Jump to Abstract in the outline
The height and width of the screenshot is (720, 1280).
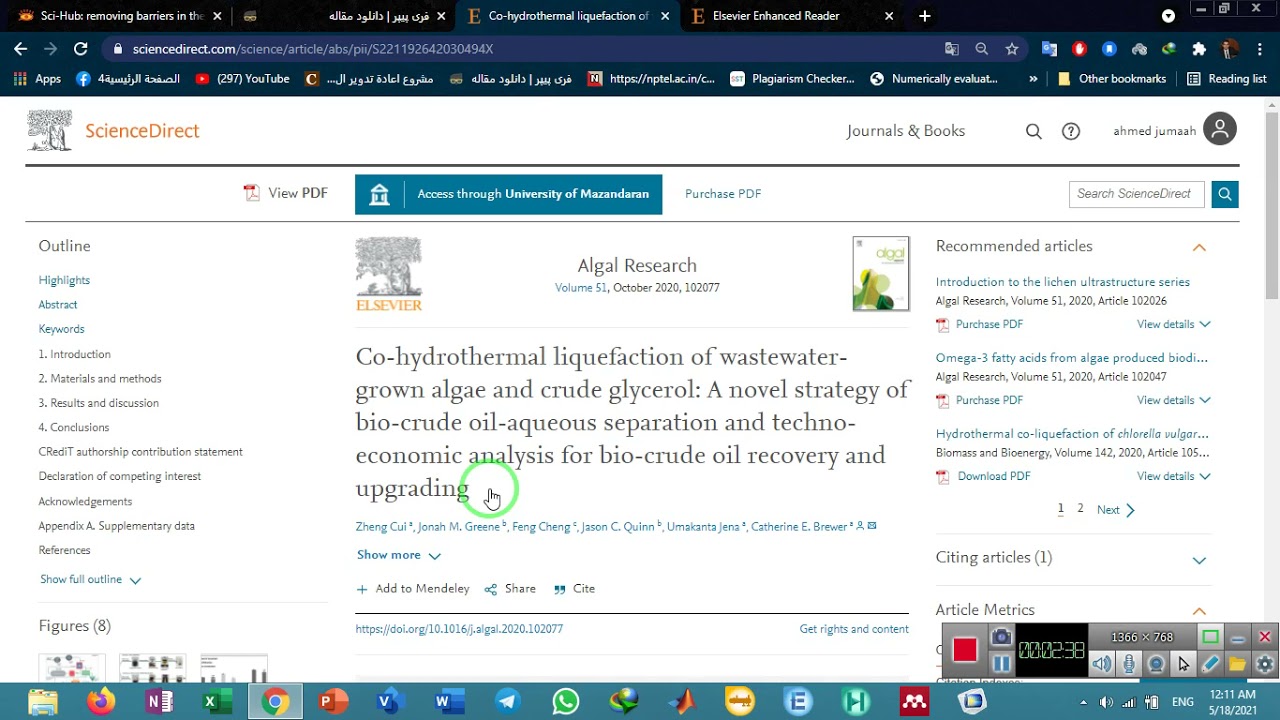[58, 305]
